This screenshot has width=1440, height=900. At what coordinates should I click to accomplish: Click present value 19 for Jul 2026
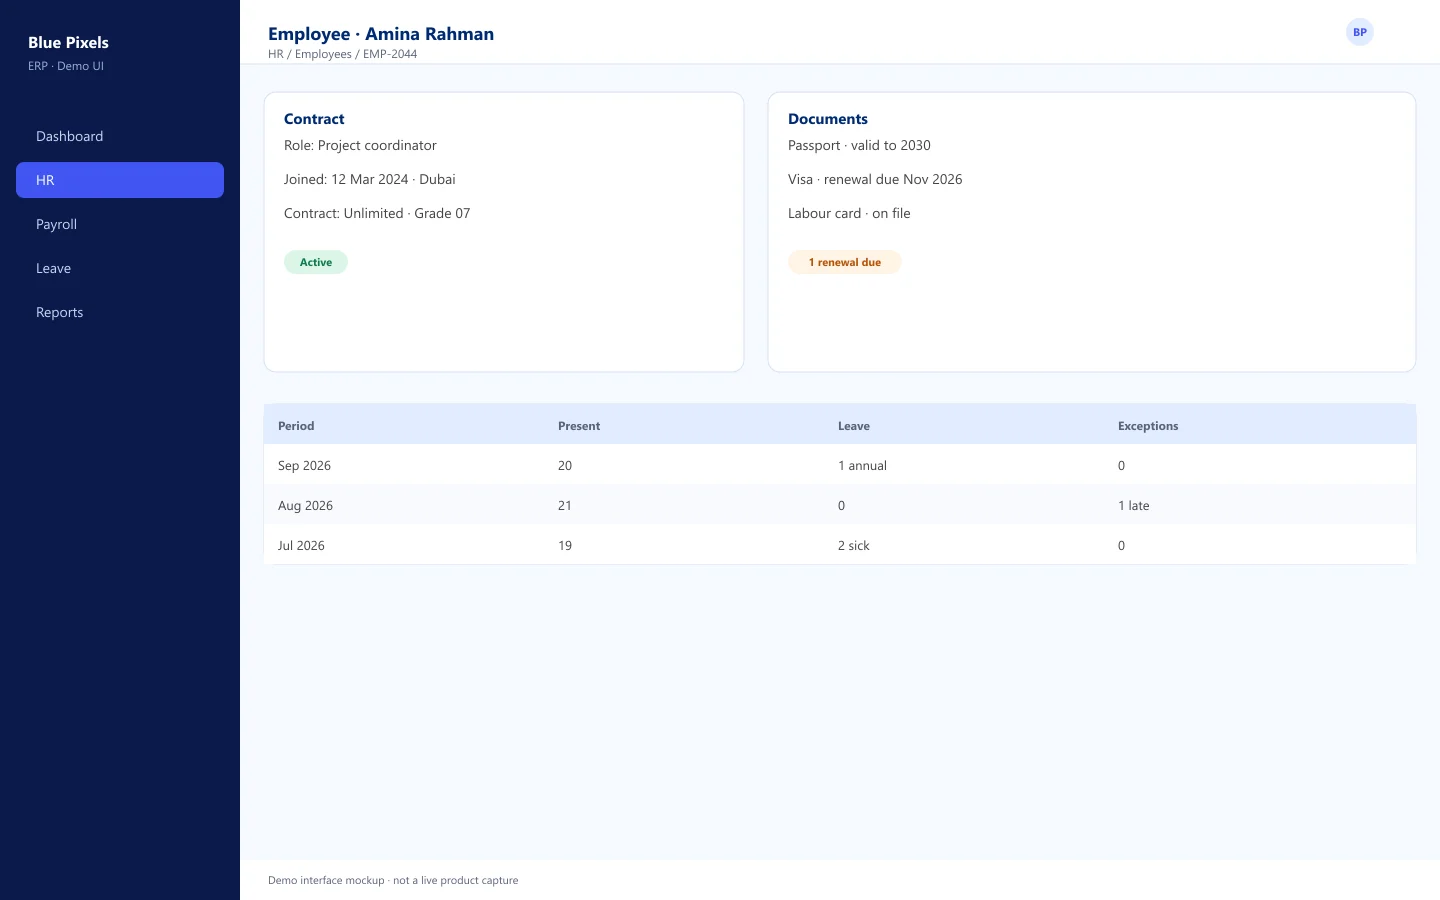(x=565, y=546)
